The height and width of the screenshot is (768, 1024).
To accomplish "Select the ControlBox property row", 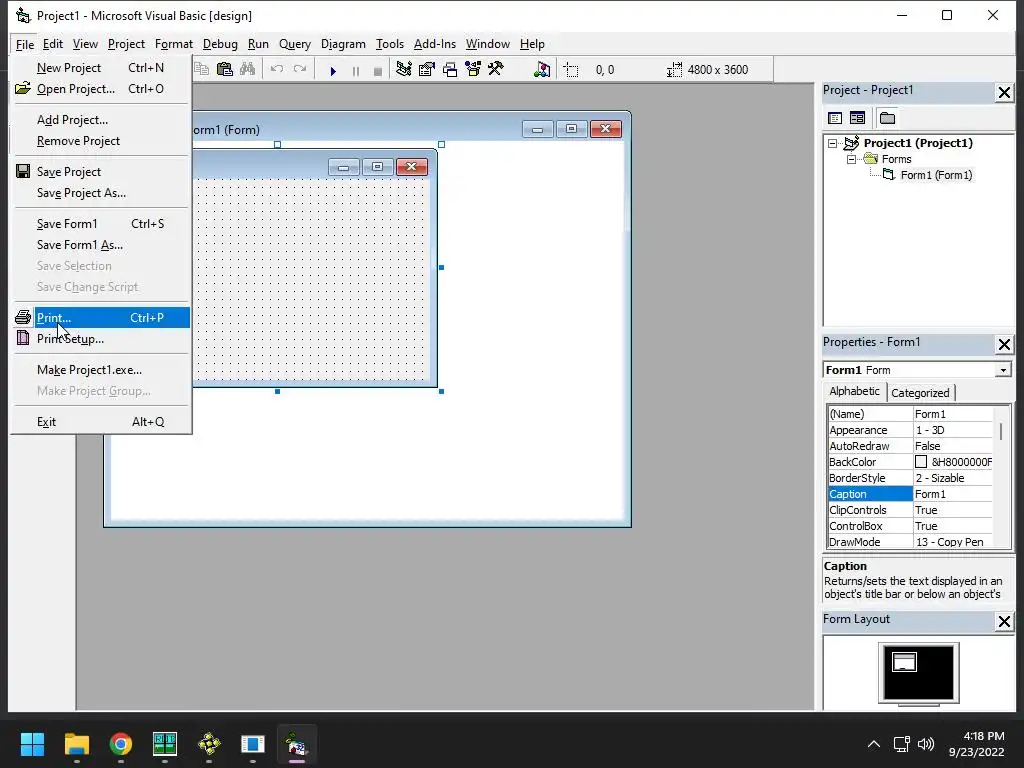I will click(x=910, y=526).
